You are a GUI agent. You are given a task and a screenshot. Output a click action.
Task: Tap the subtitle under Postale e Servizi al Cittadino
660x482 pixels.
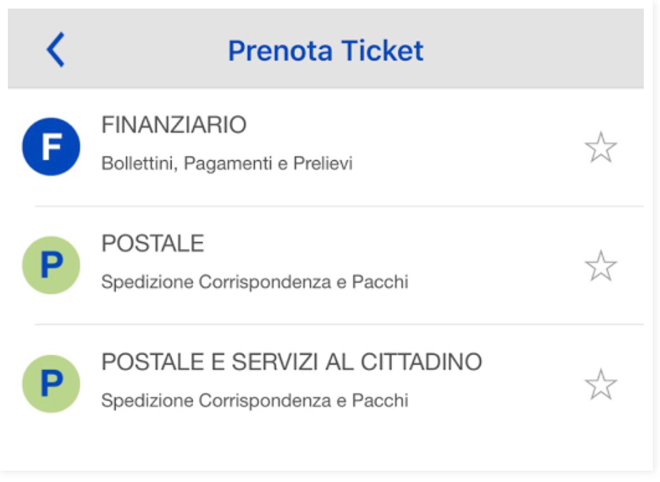coord(254,400)
